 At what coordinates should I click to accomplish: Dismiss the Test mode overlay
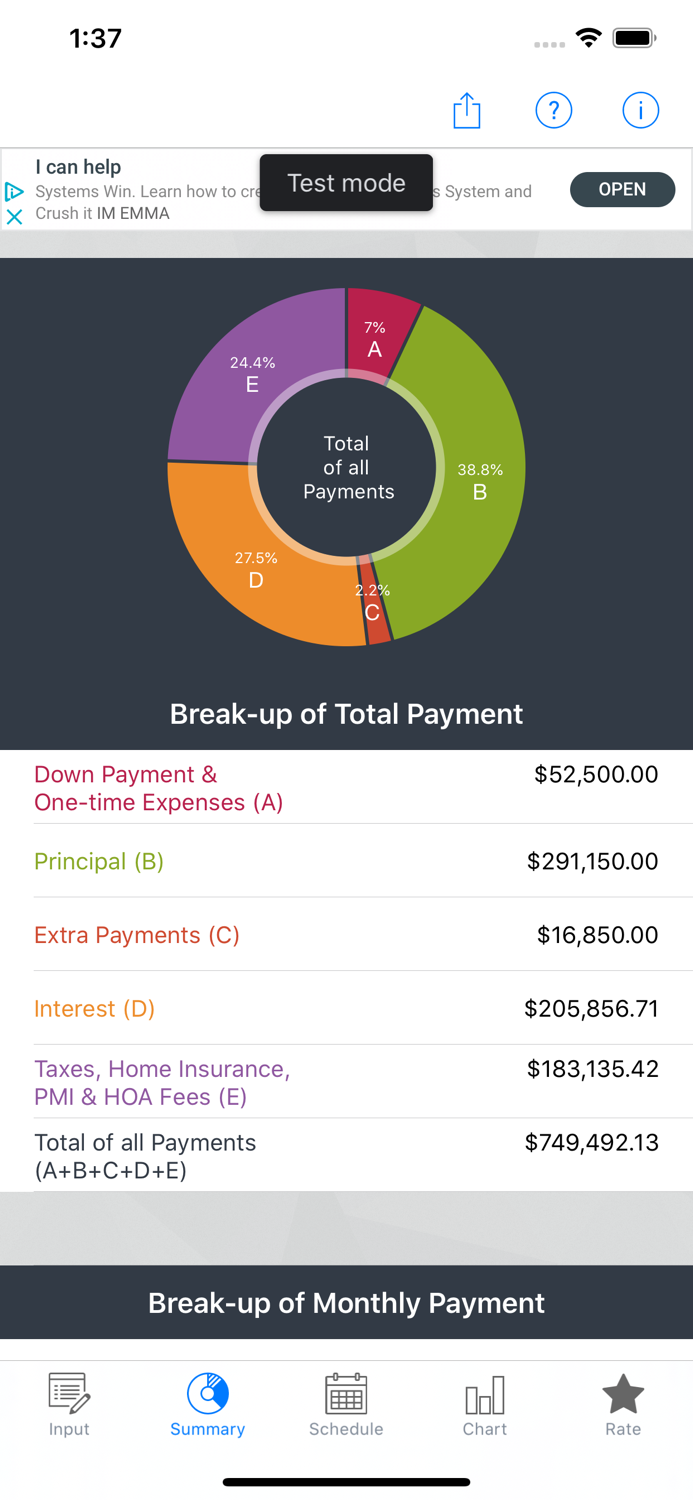pyautogui.click(x=346, y=183)
